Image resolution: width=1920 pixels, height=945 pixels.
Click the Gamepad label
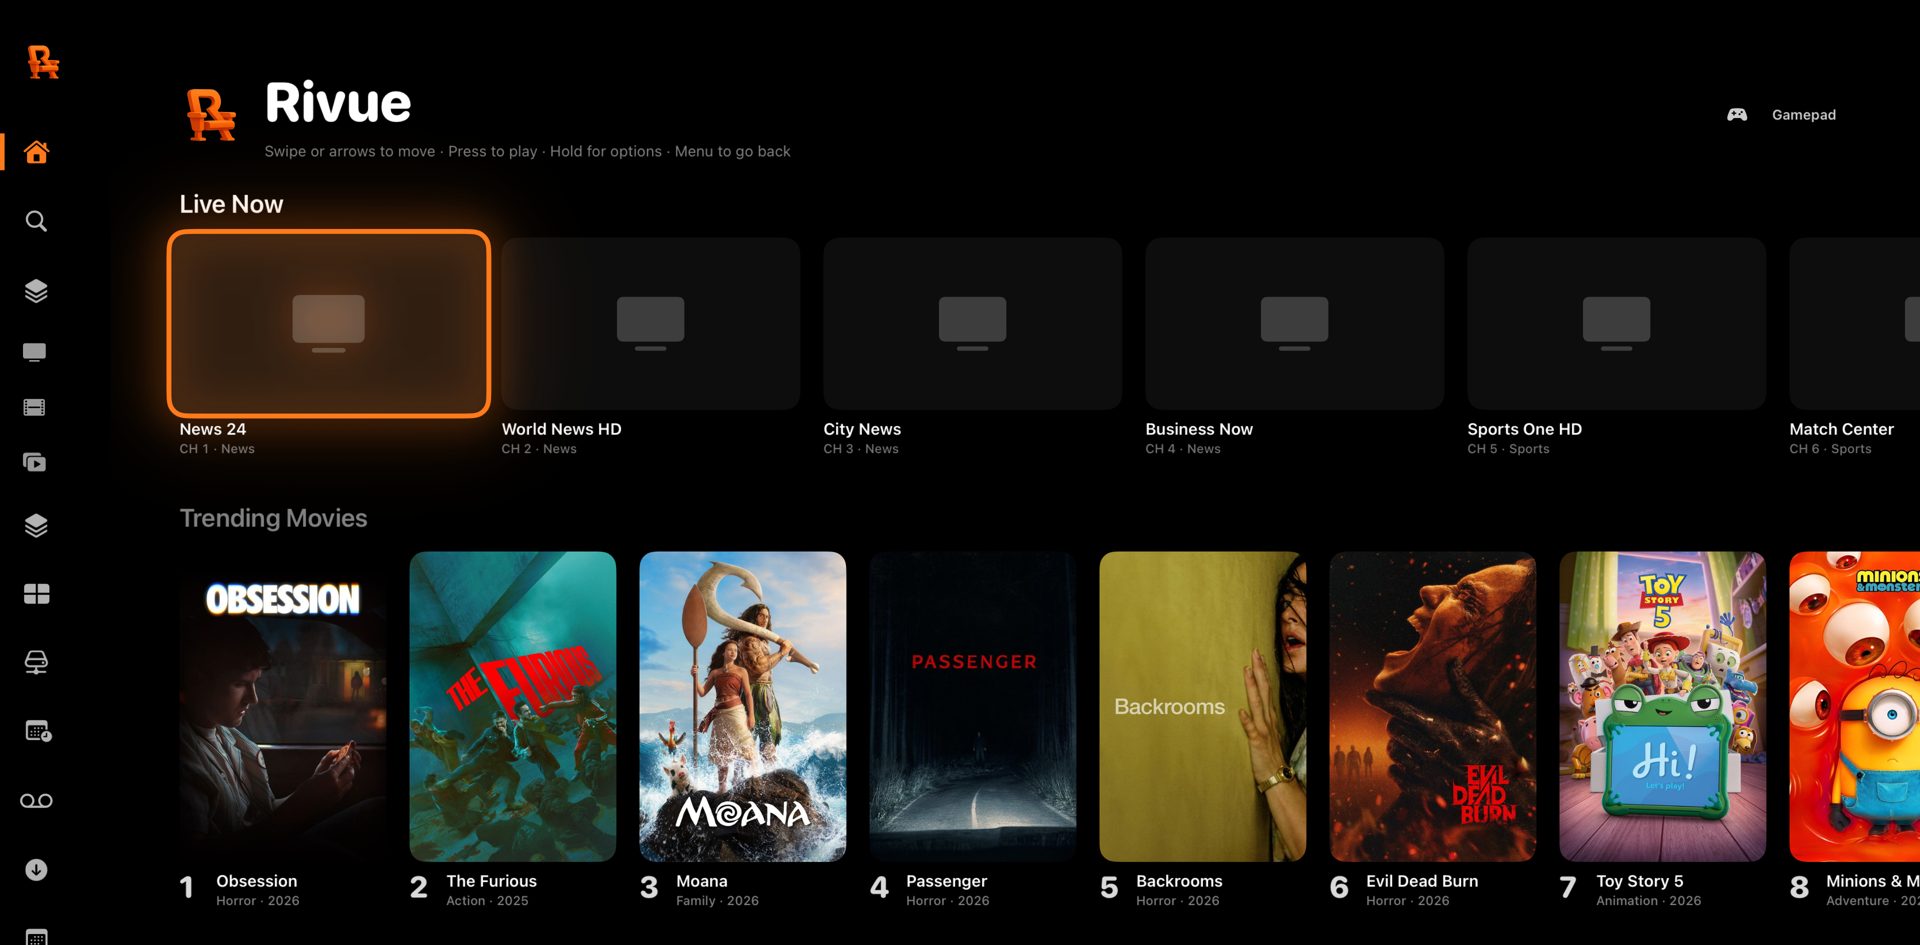tap(1803, 115)
